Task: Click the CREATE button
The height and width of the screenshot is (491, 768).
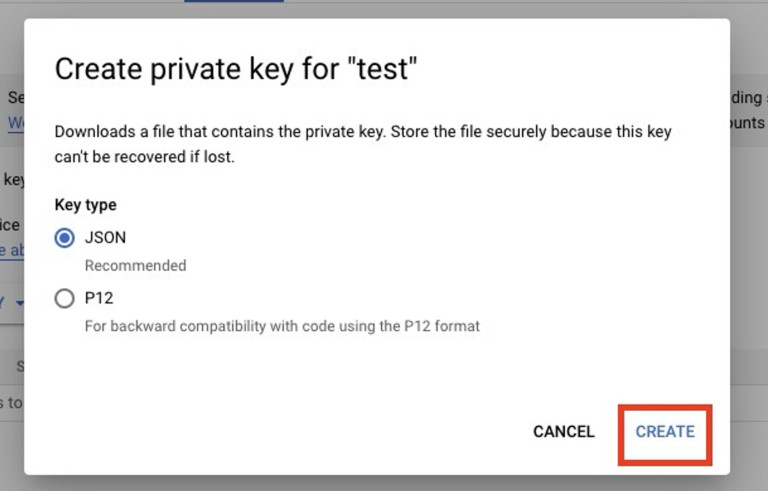Action: 665,432
